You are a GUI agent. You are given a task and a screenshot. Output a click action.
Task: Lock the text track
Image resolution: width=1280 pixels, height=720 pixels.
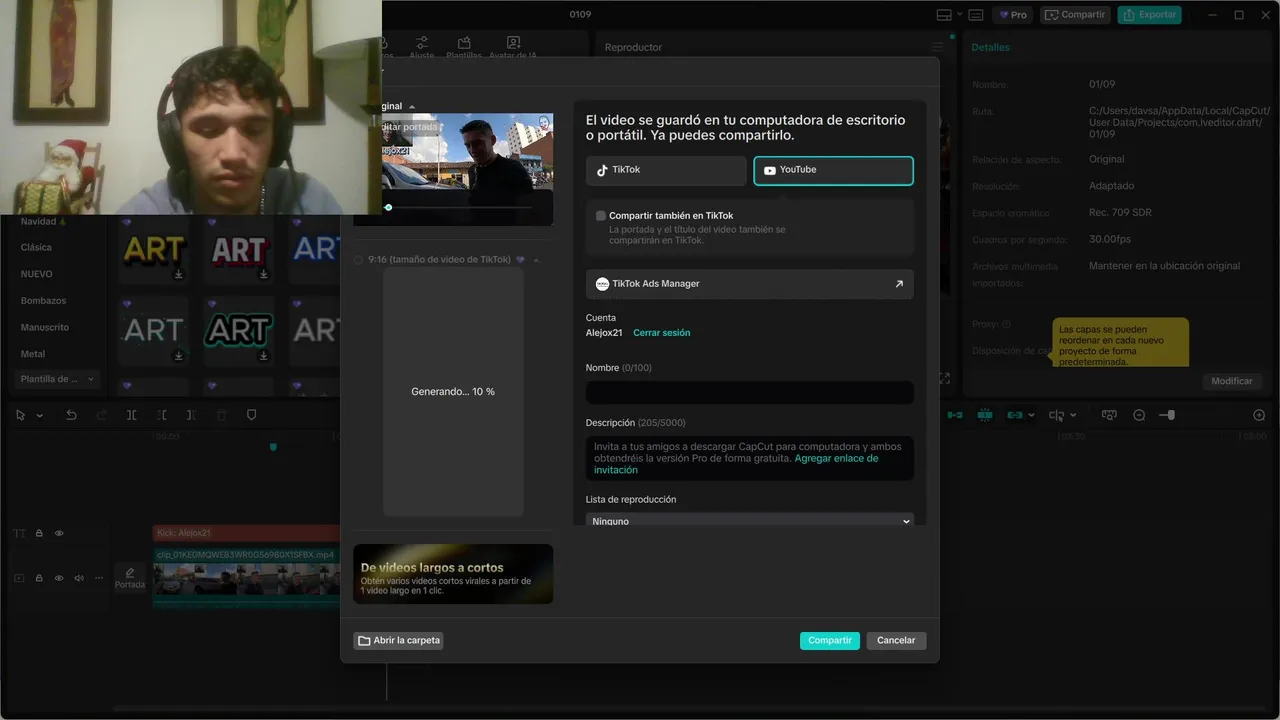(x=39, y=533)
